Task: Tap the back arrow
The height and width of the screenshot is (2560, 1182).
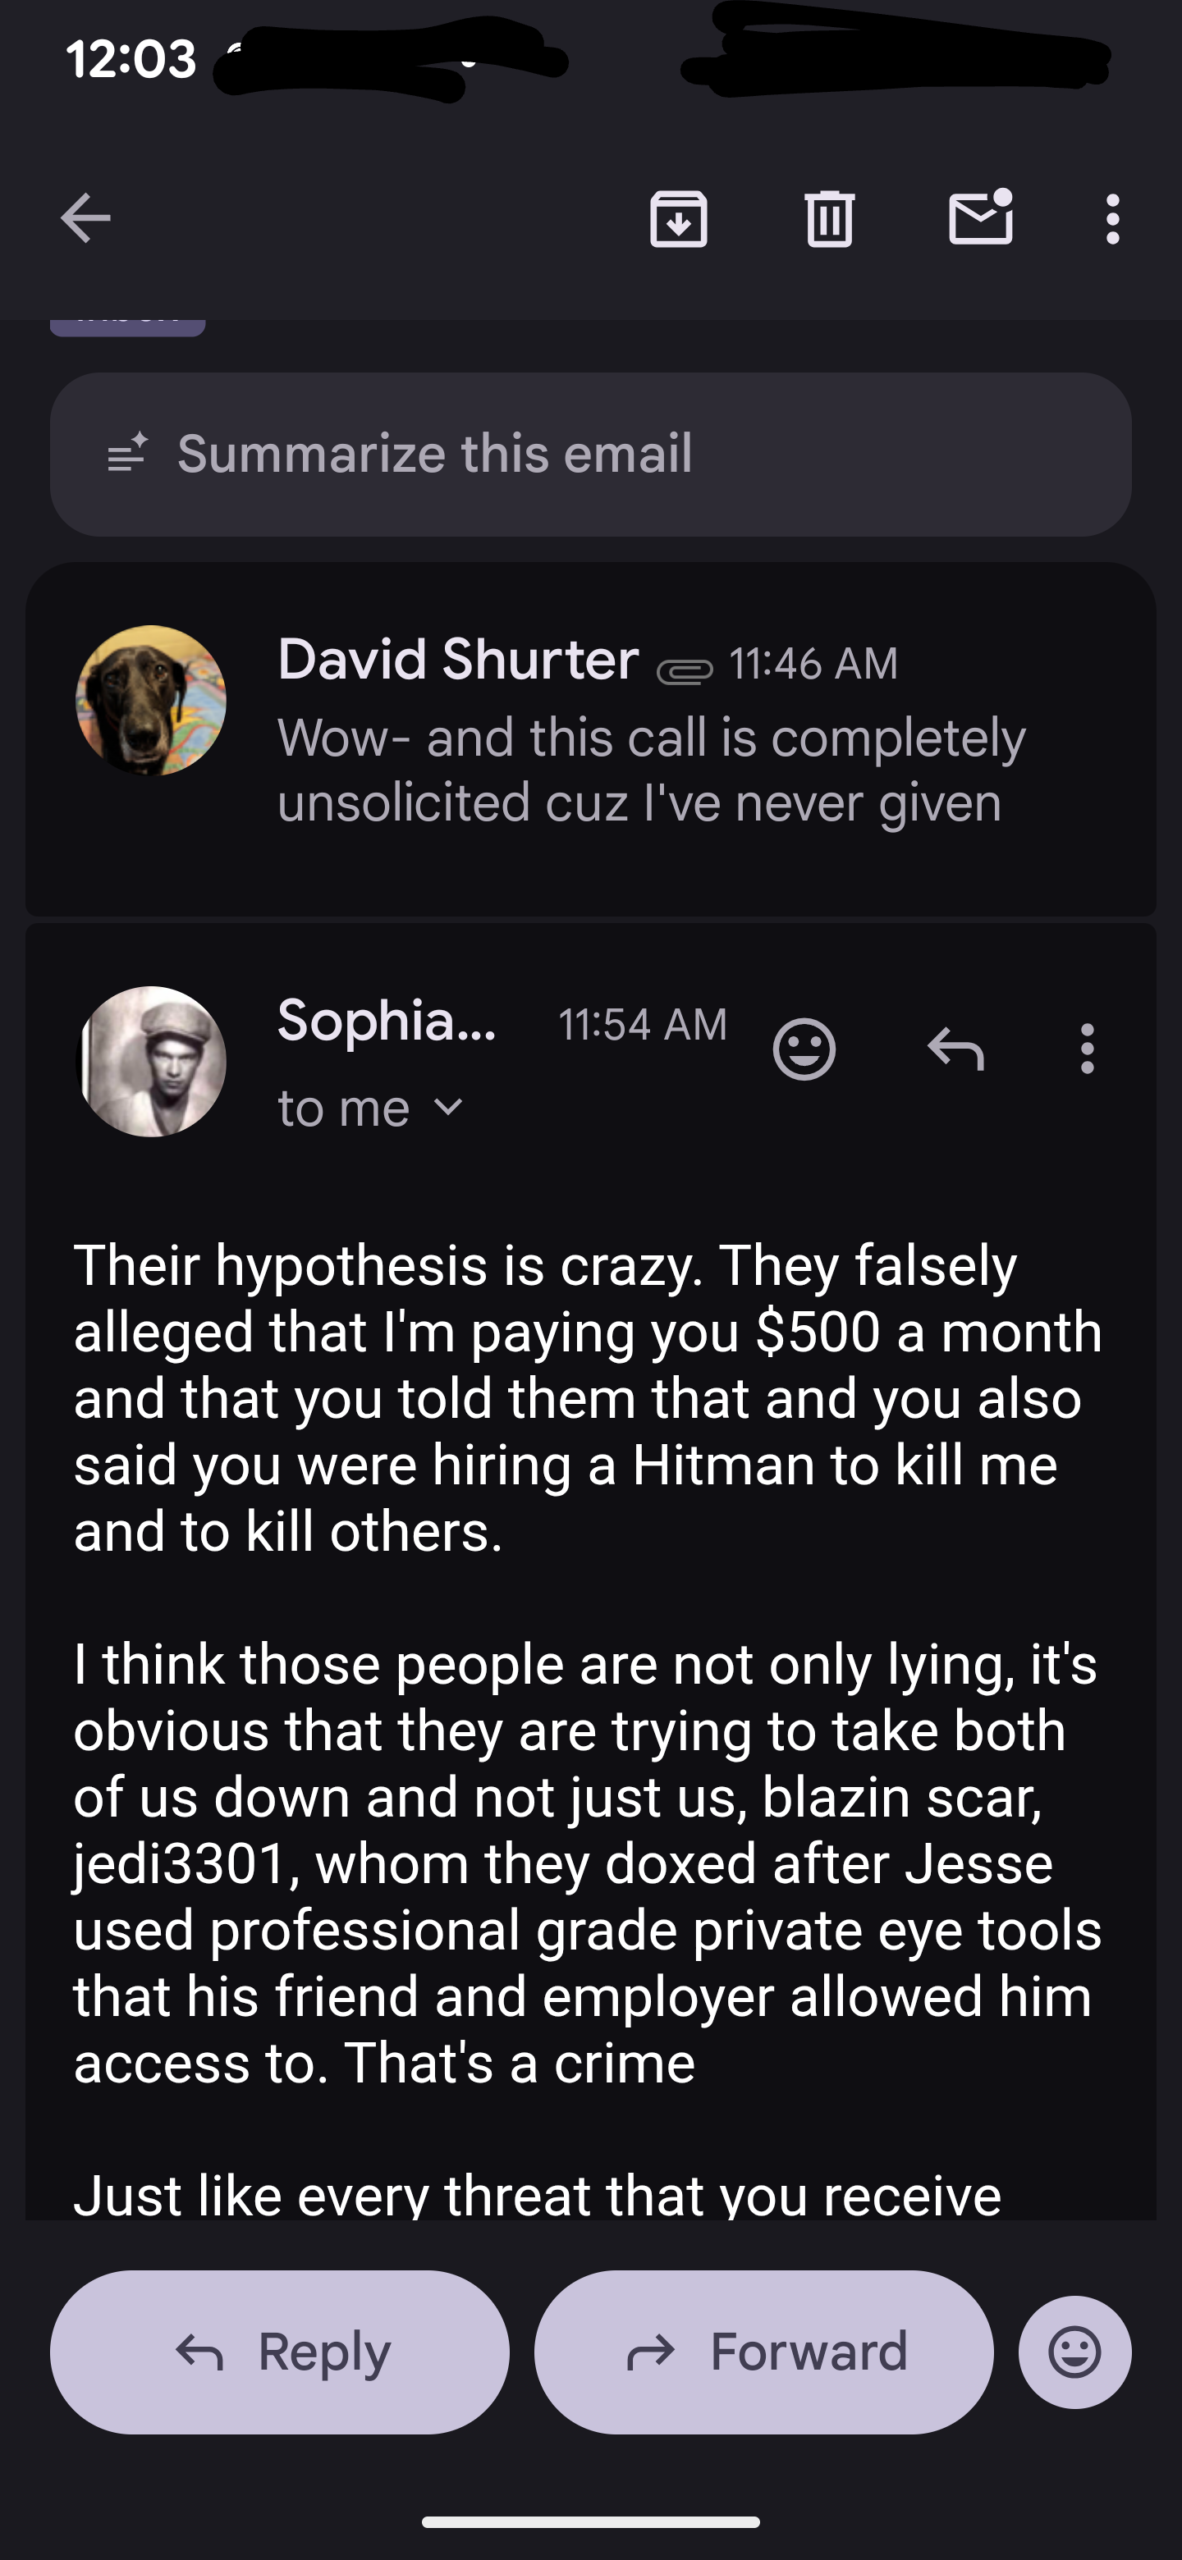Action: click(x=86, y=218)
